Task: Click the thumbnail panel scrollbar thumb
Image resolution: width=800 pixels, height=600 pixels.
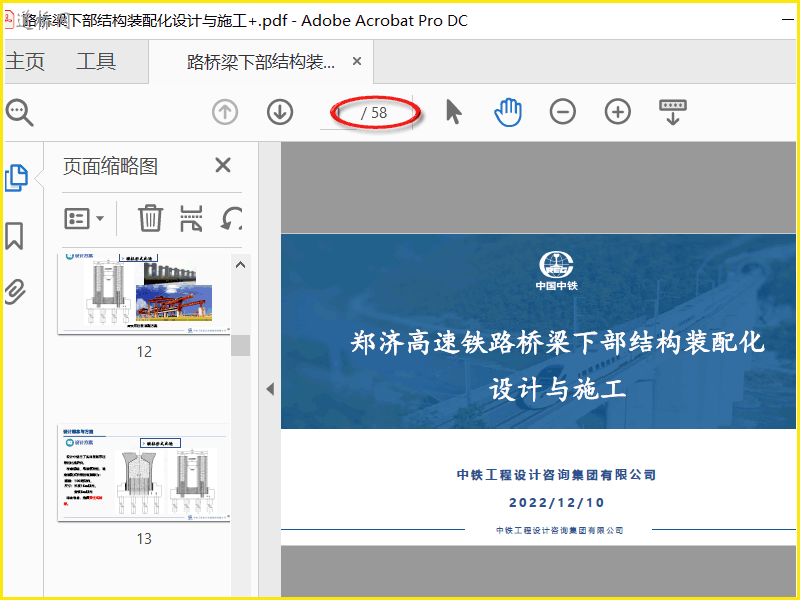Action: coord(240,345)
